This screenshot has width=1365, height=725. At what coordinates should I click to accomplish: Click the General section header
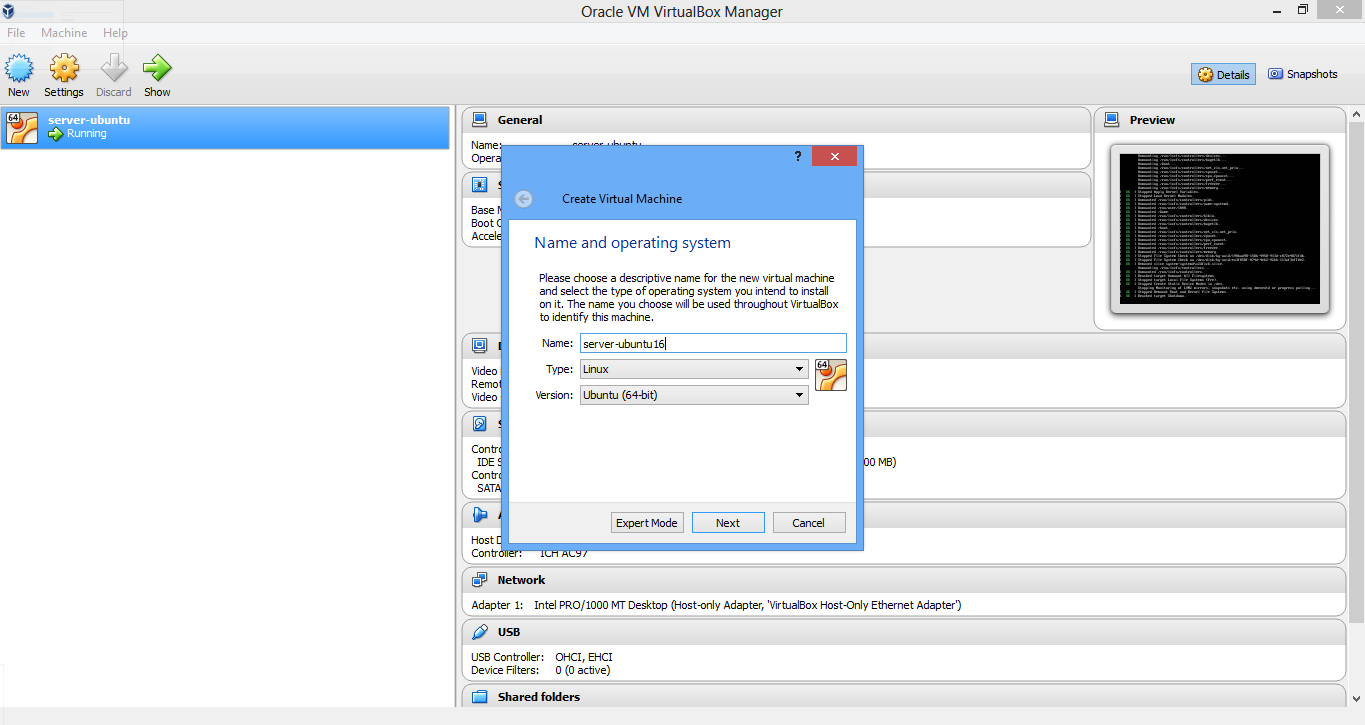(x=776, y=120)
